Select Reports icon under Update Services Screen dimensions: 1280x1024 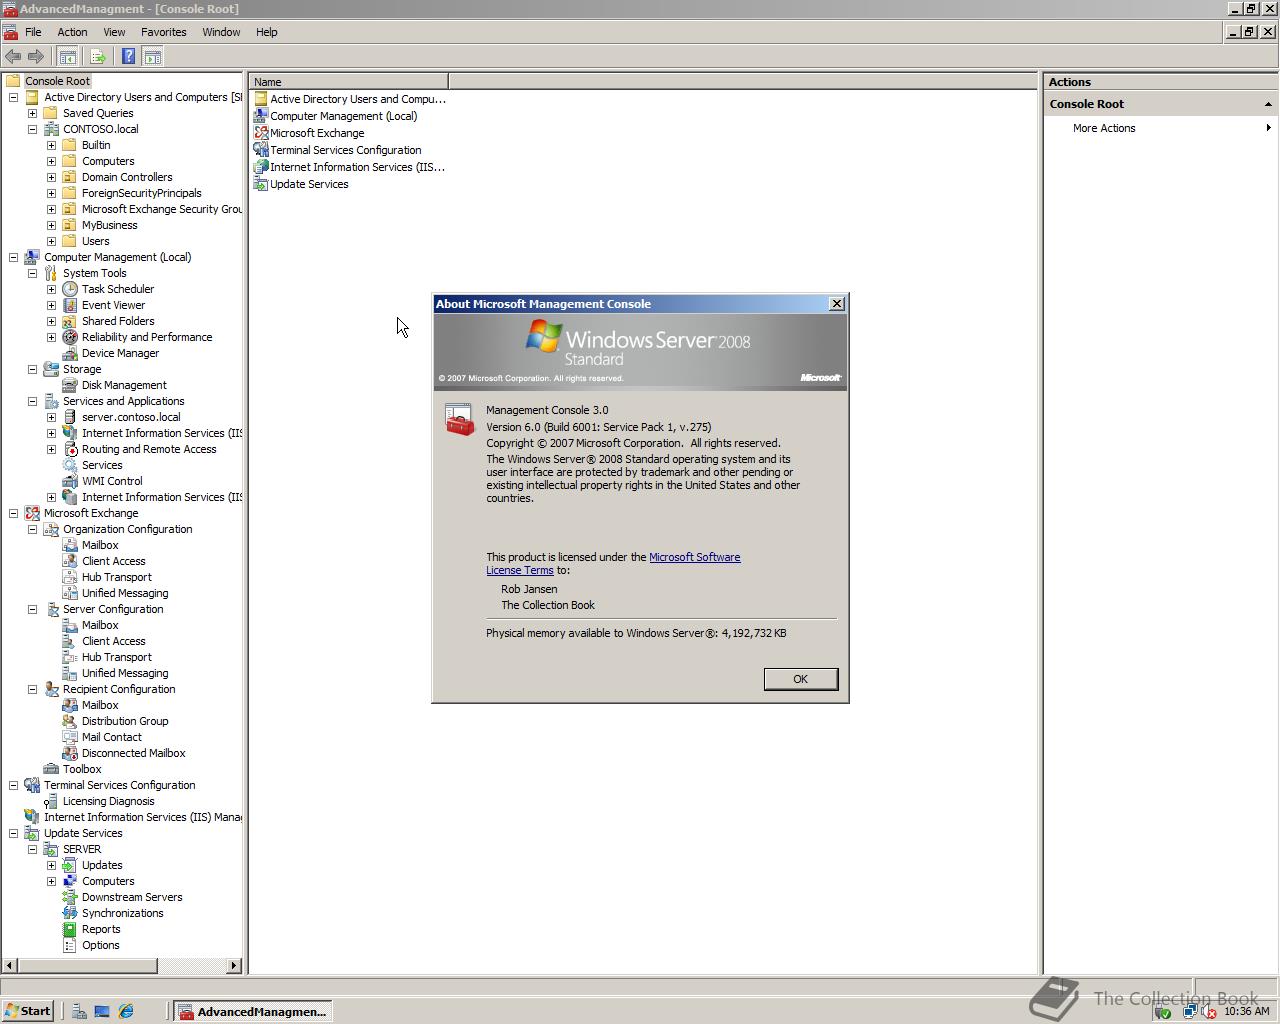pyautogui.click(x=70, y=929)
